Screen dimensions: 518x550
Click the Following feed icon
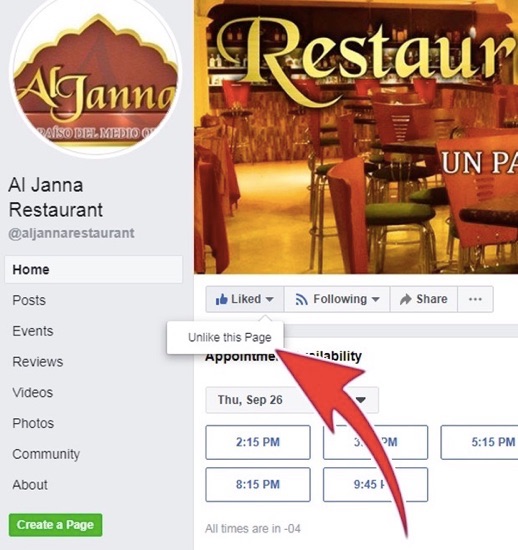coord(301,299)
